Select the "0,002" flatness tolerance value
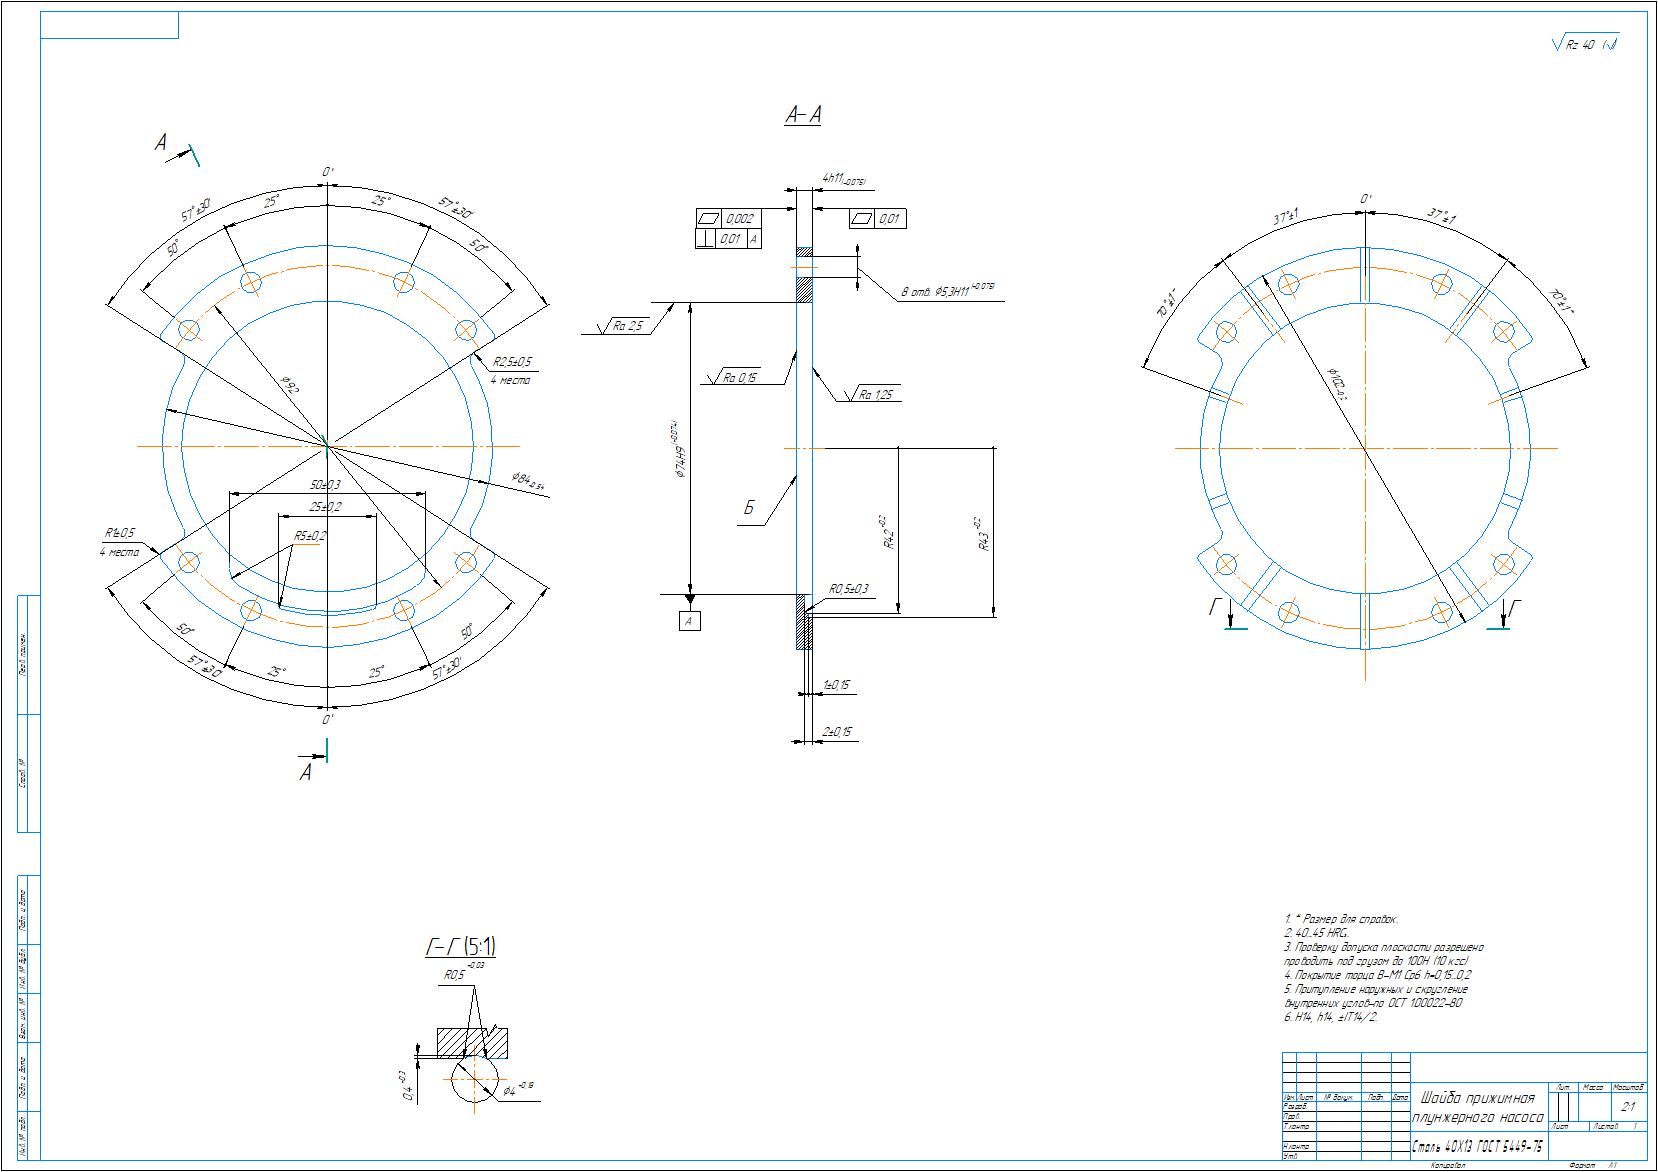1658x1172 pixels. click(x=739, y=218)
